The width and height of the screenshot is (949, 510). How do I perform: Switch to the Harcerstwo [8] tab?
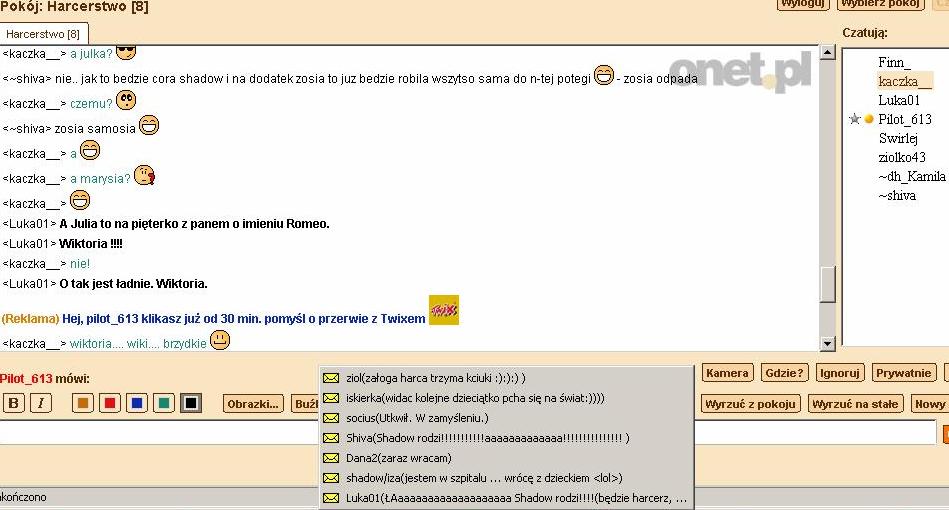click(44, 34)
